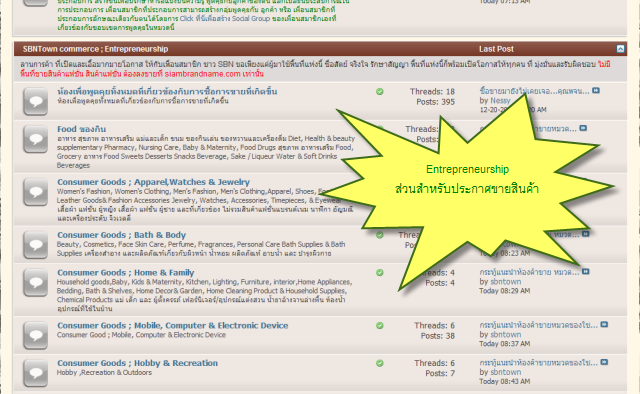
Task: Click 'SBNTown commerce ; Entrepreneurship' header title
Action: (x=96, y=49)
